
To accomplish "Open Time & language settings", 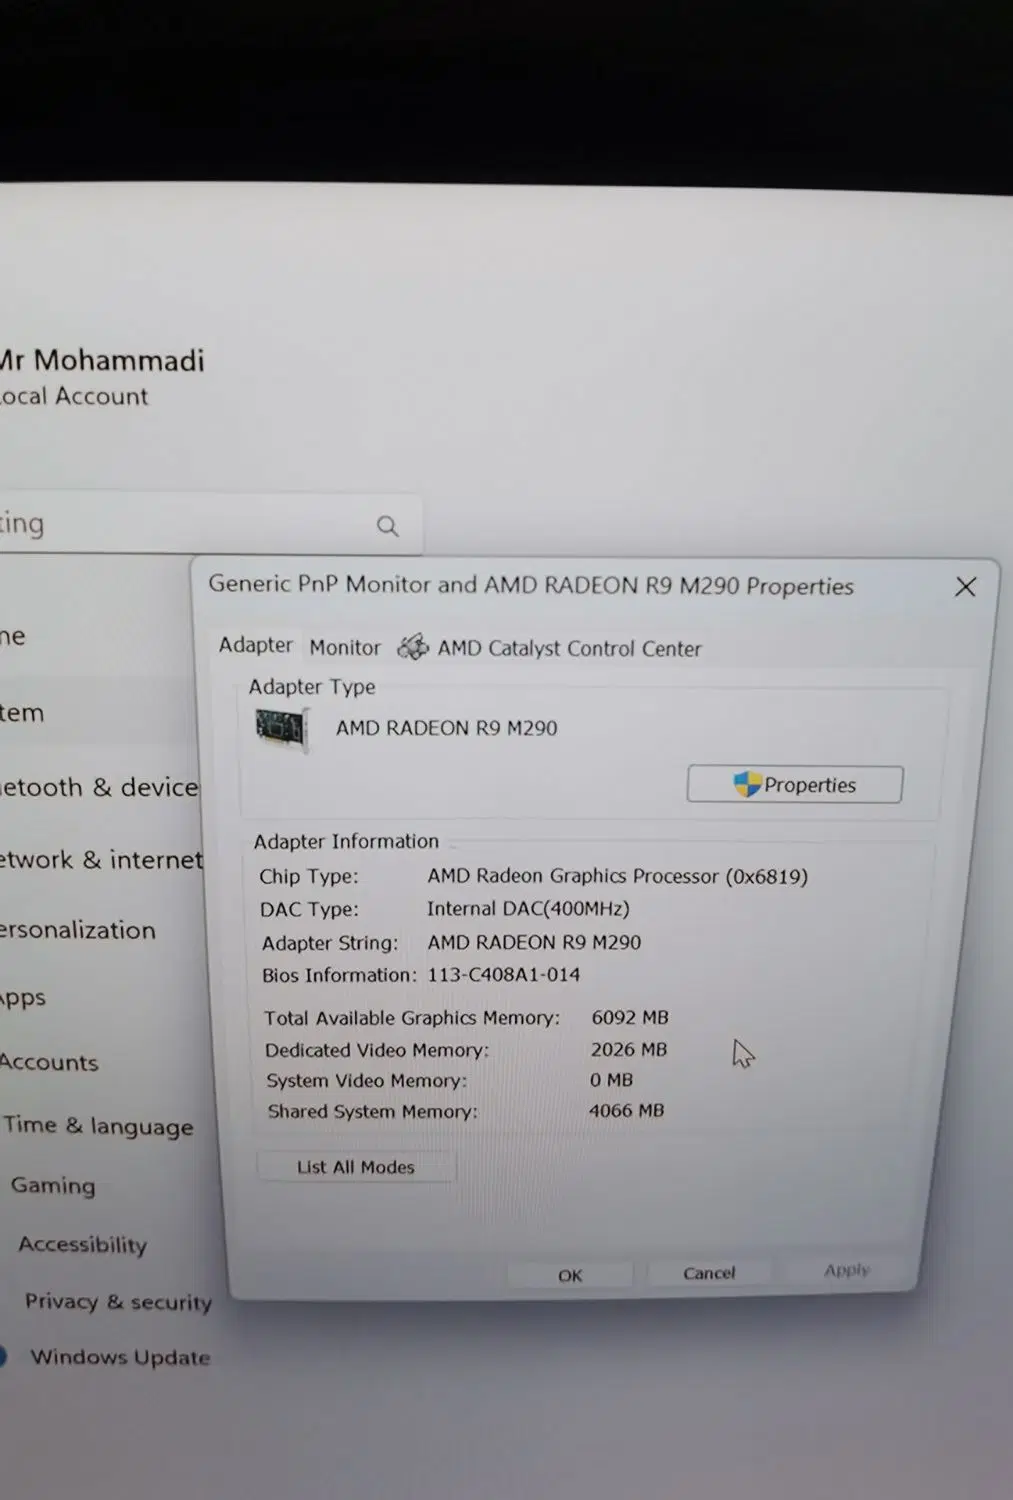I will click(98, 1126).
